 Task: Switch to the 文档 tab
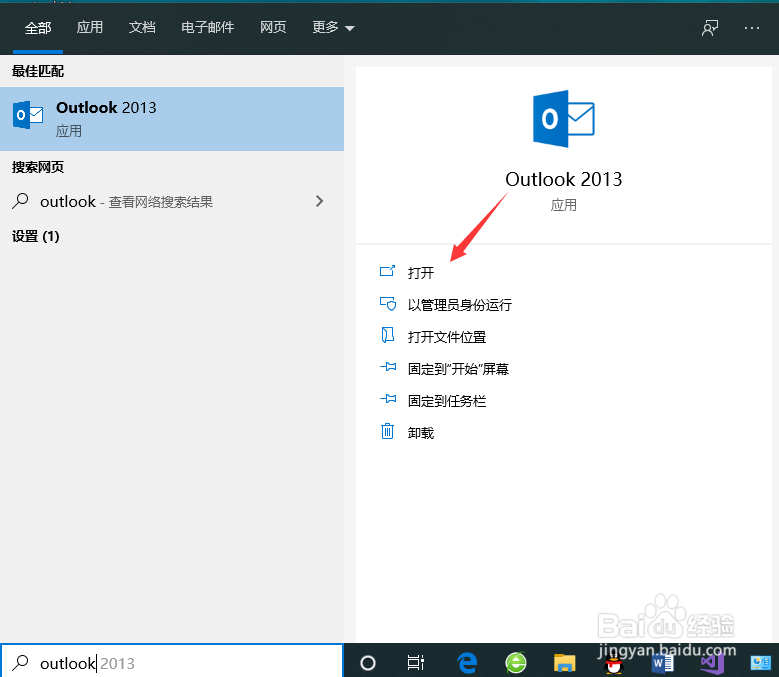point(142,27)
